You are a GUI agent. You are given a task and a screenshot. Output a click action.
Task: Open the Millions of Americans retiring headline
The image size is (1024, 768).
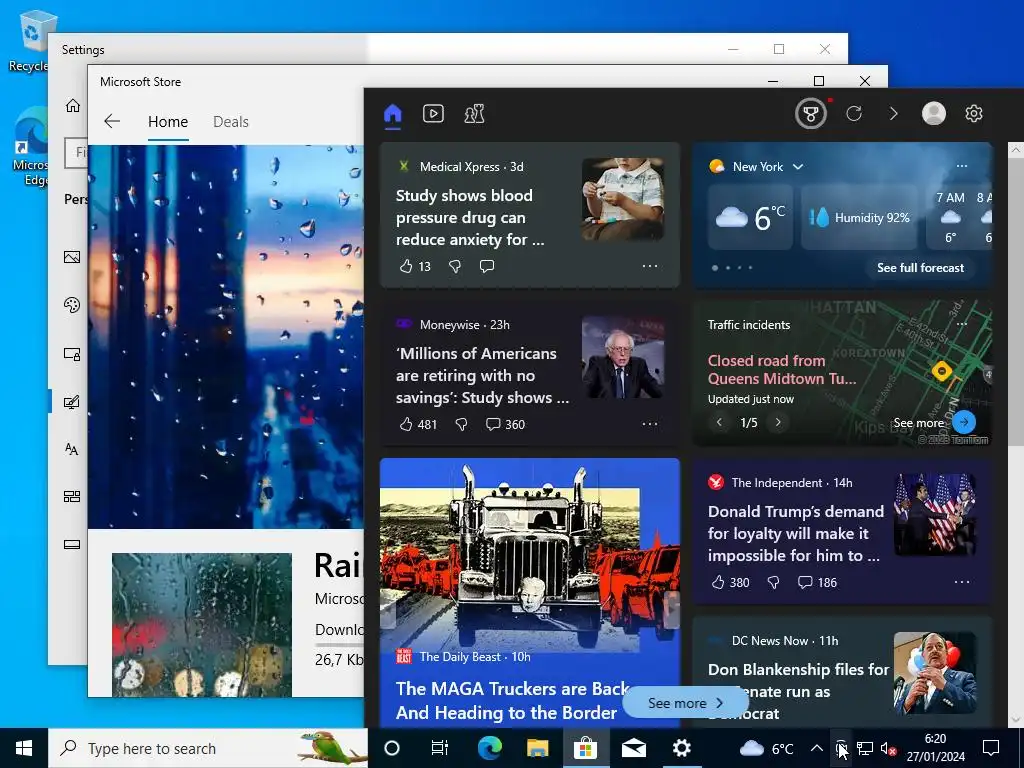(x=482, y=376)
